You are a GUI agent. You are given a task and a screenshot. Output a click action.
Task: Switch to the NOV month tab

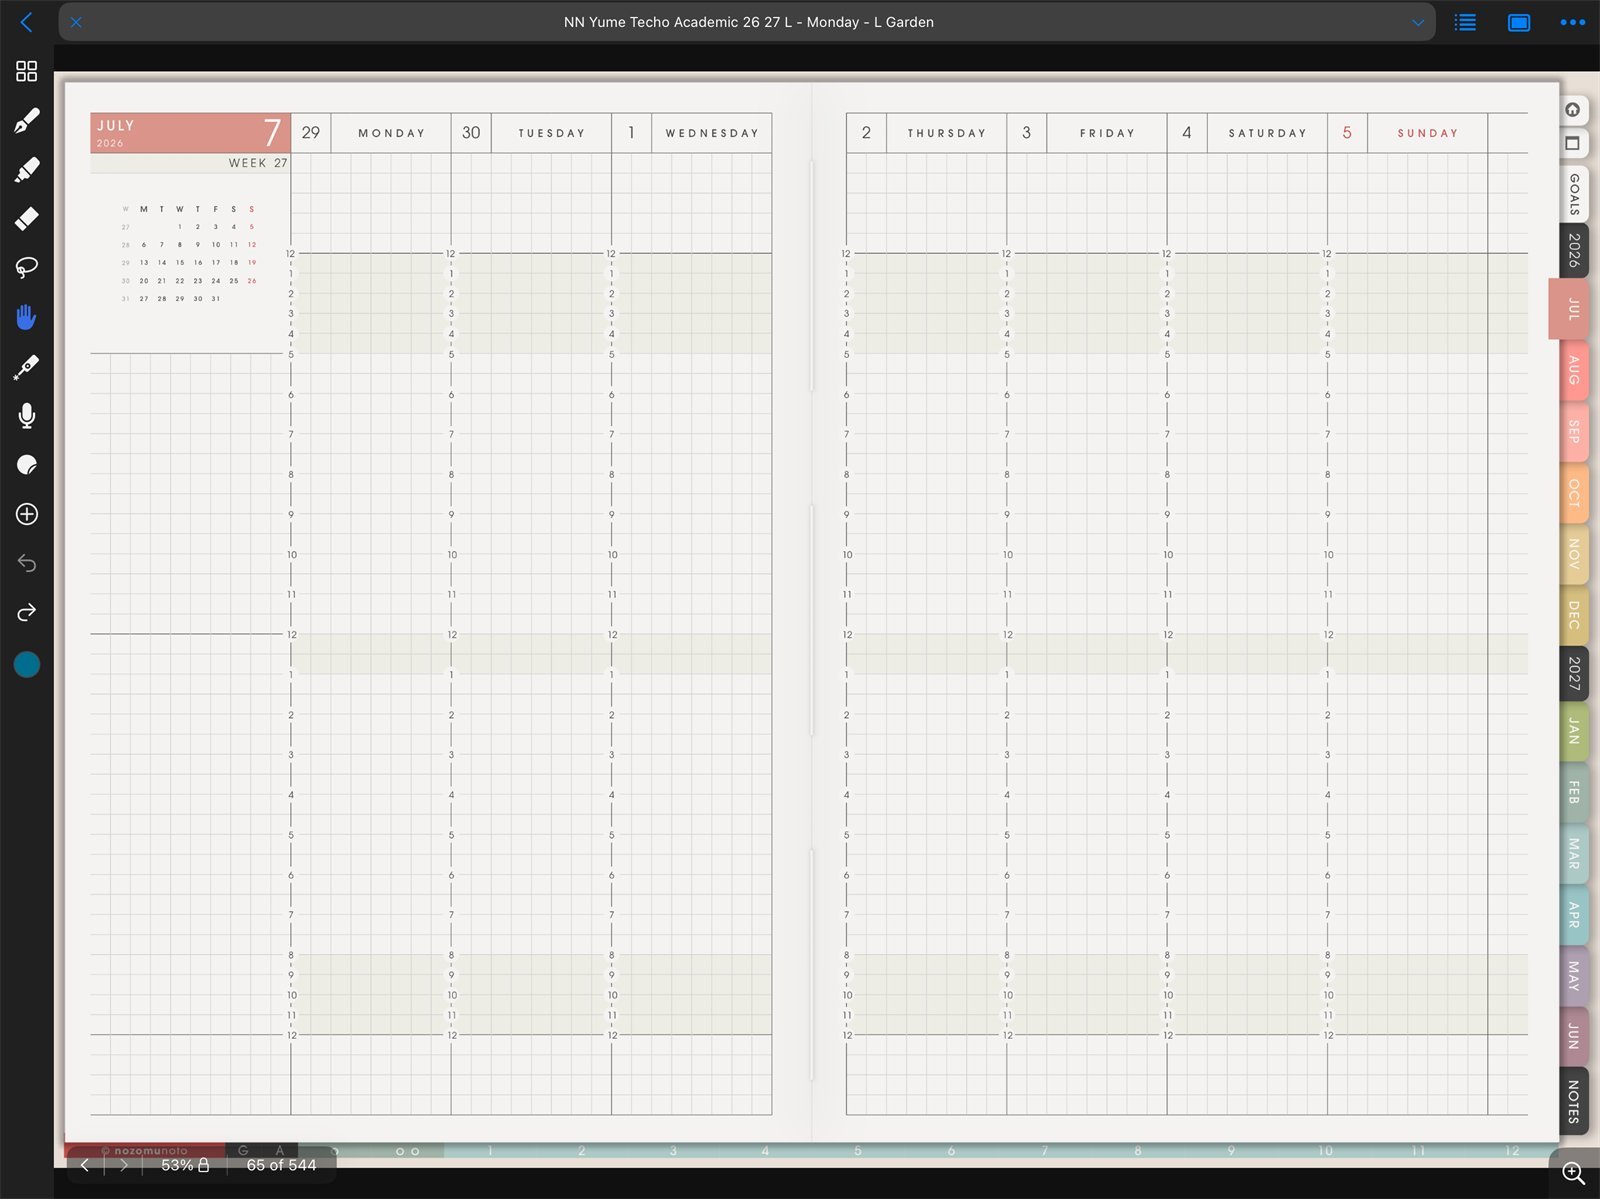pos(1574,554)
